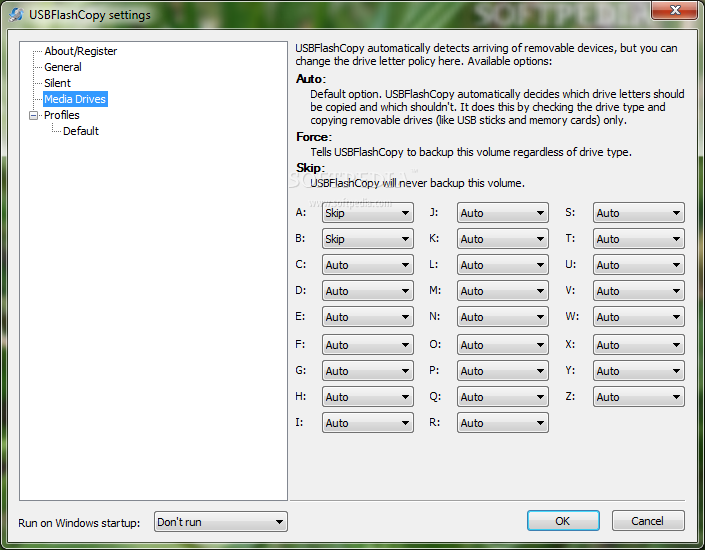Open drive T: policy dropdown
The image size is (705, 550).
point(639,239)
